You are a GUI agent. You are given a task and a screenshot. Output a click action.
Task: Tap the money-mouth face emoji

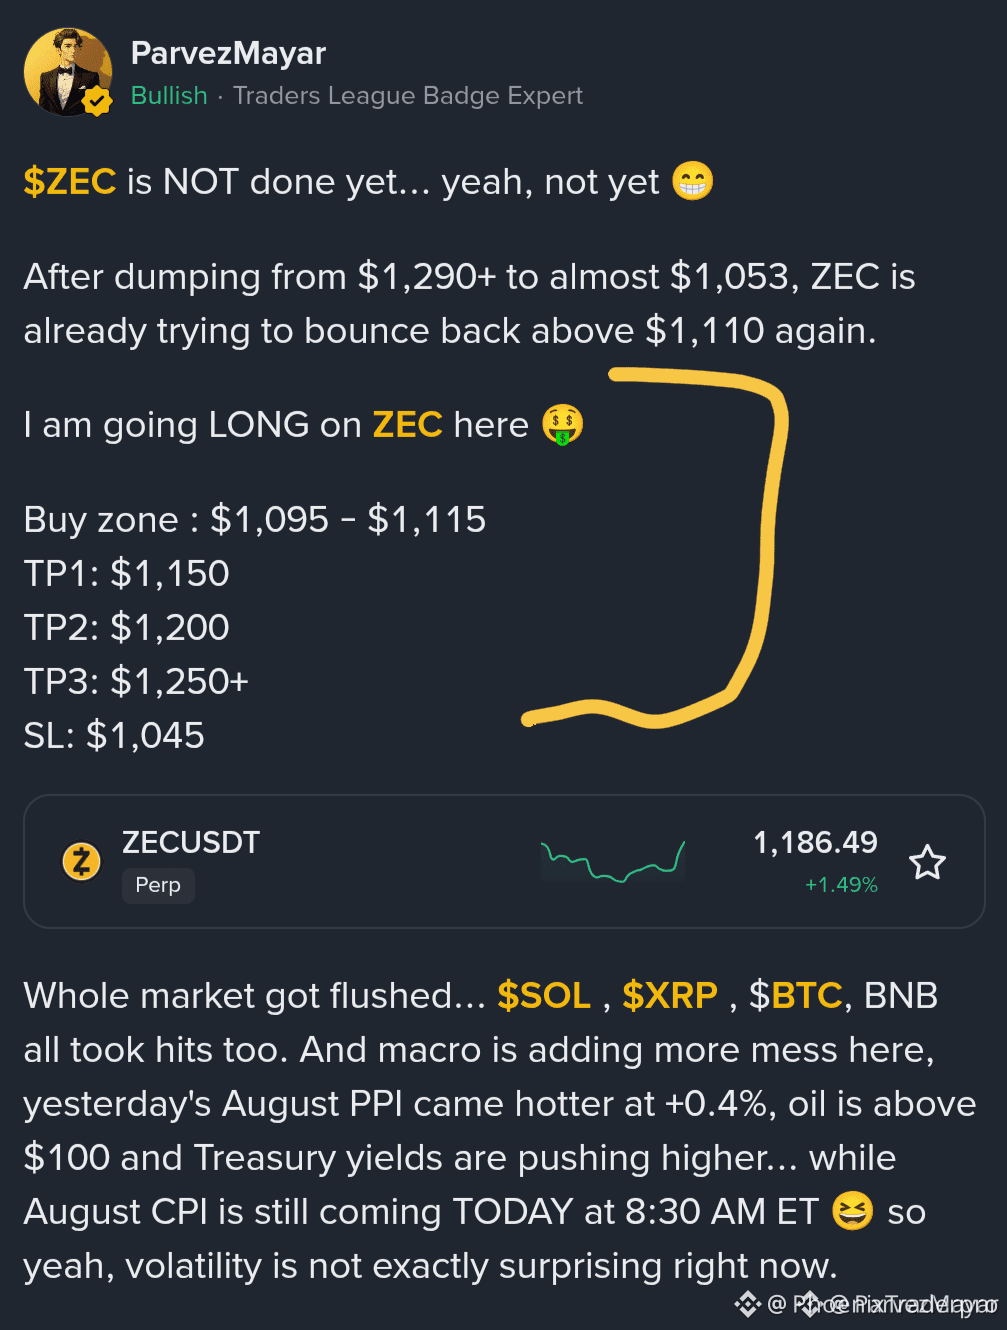(563, 424)
